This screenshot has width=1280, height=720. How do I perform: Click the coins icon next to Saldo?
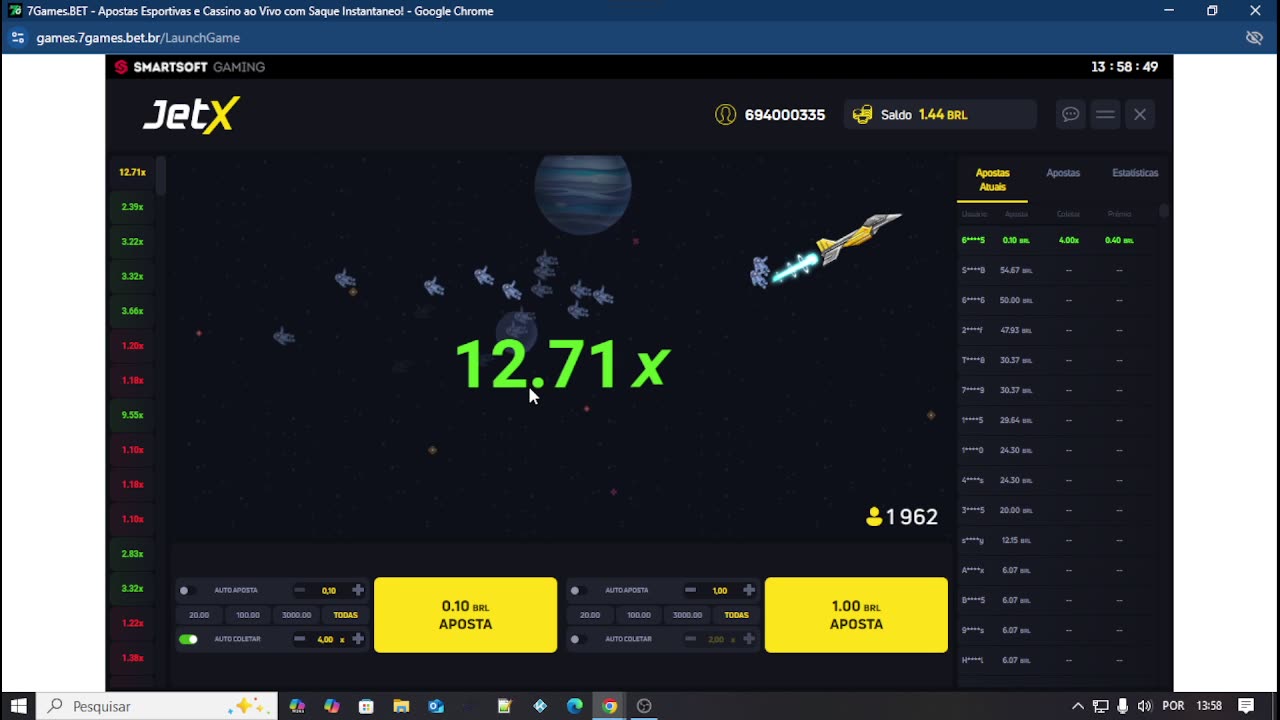[862, 115]
